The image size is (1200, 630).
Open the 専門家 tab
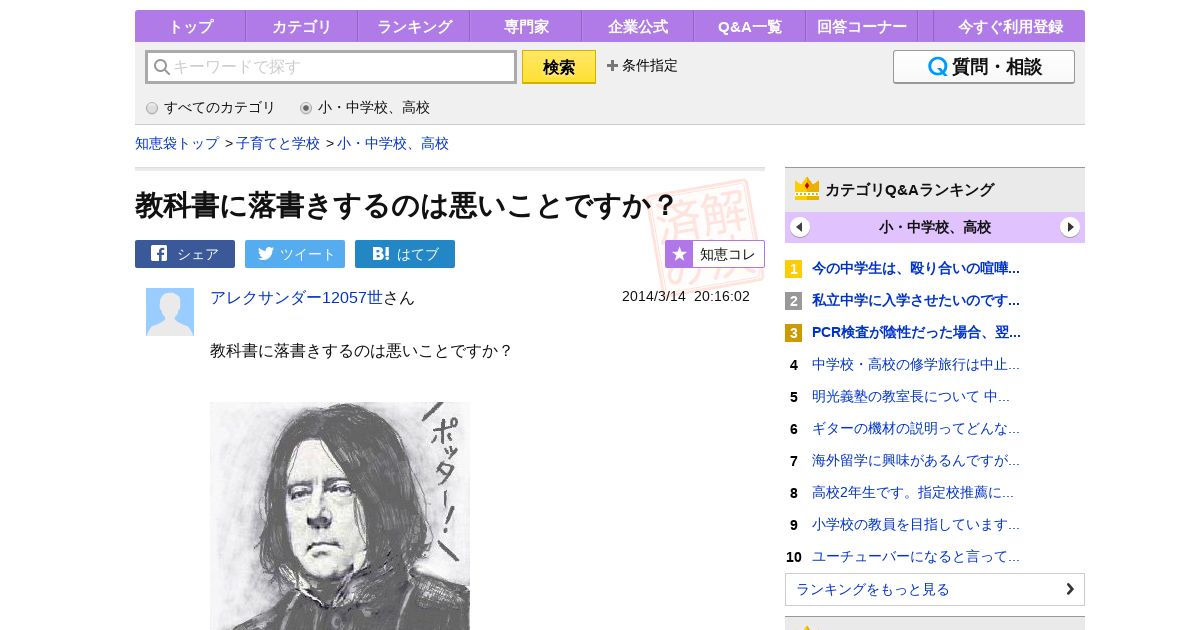coord(526,26)
